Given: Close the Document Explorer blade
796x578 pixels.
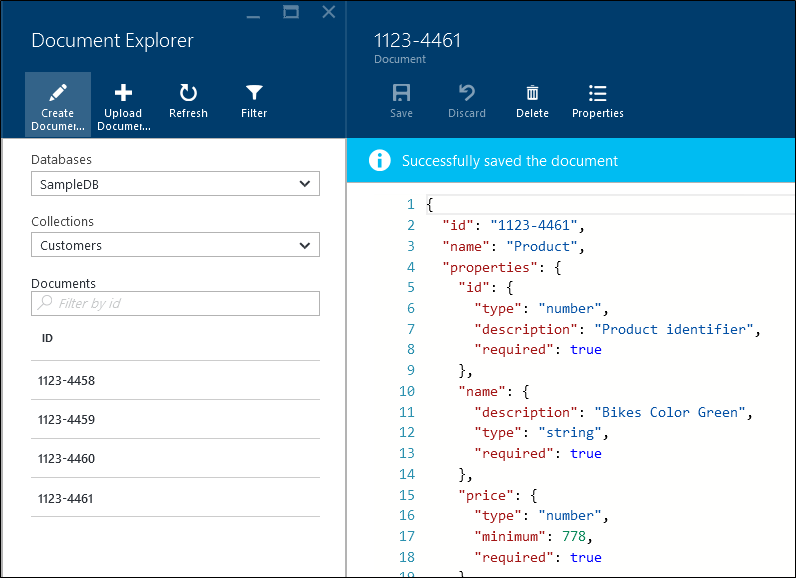Looking at the screenshot, I should click(x=329, y=12).
